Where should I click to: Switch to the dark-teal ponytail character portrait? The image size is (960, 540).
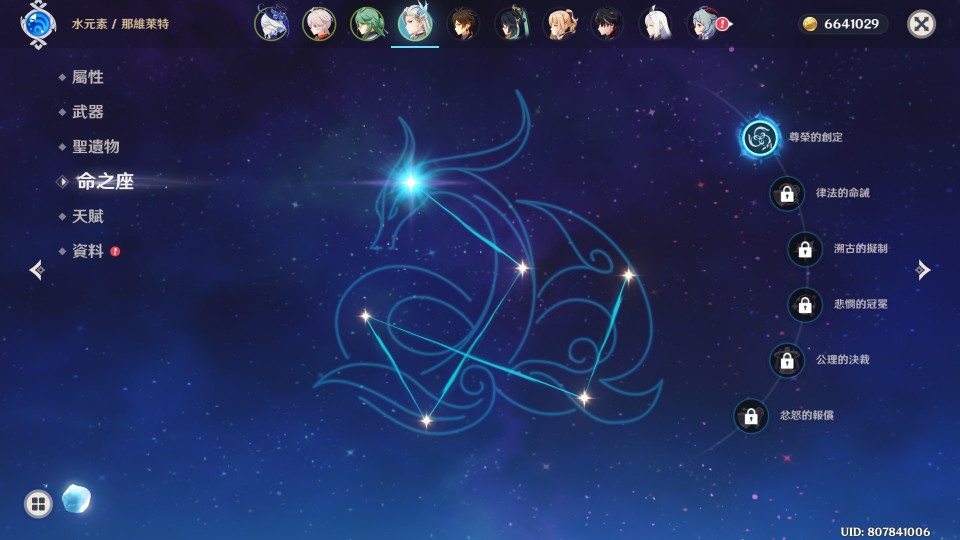(x=511, y=23)
